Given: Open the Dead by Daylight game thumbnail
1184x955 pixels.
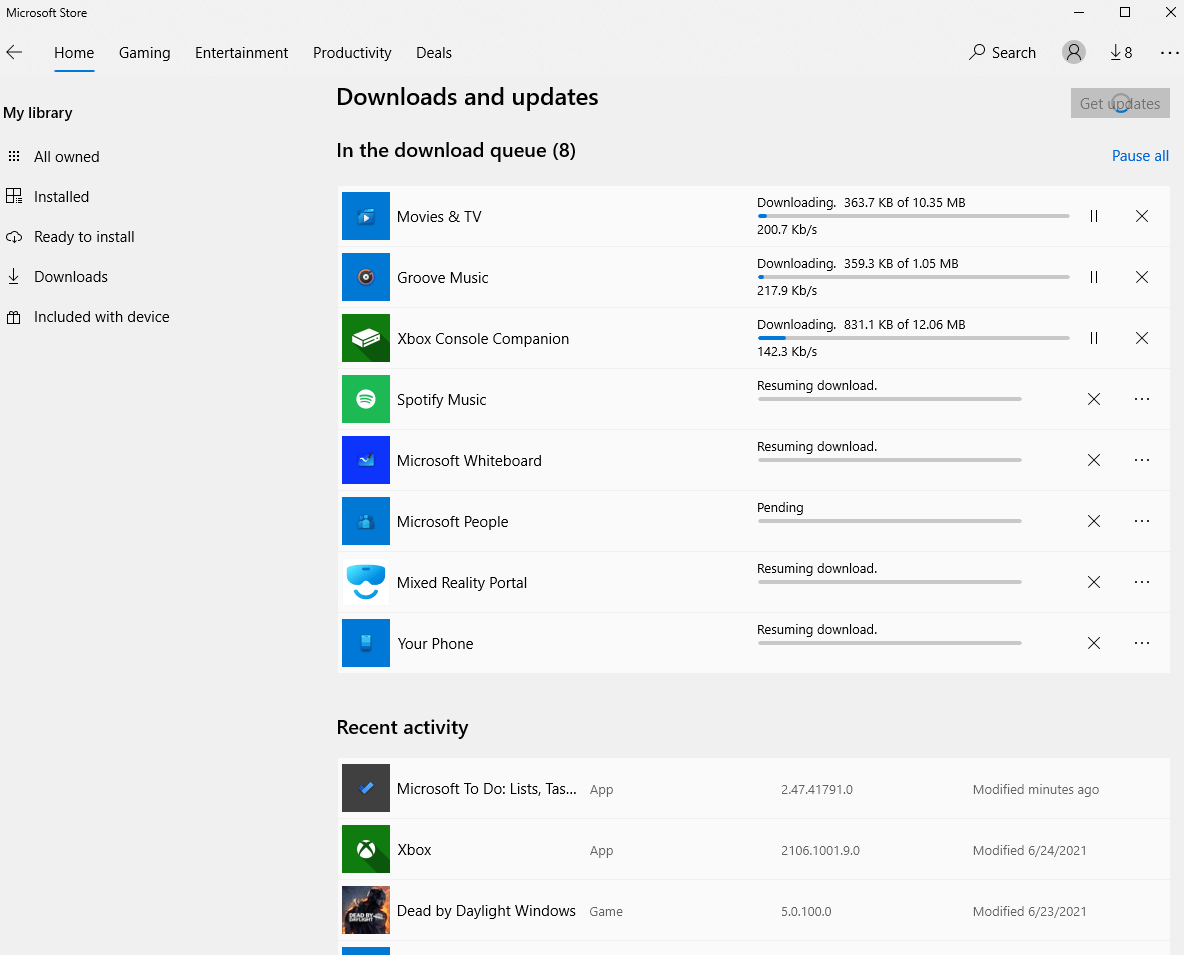Looking at the screenshot, I should [365, 910].
